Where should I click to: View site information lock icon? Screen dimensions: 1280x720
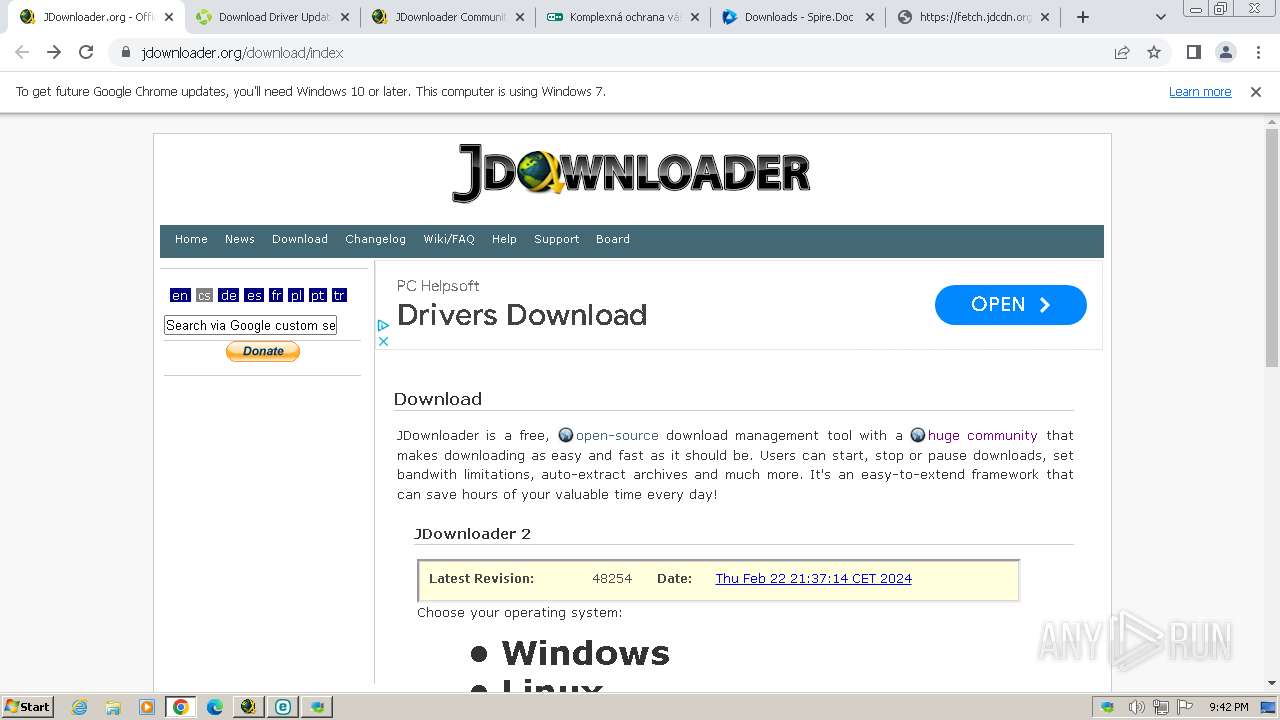coord(125,52)
